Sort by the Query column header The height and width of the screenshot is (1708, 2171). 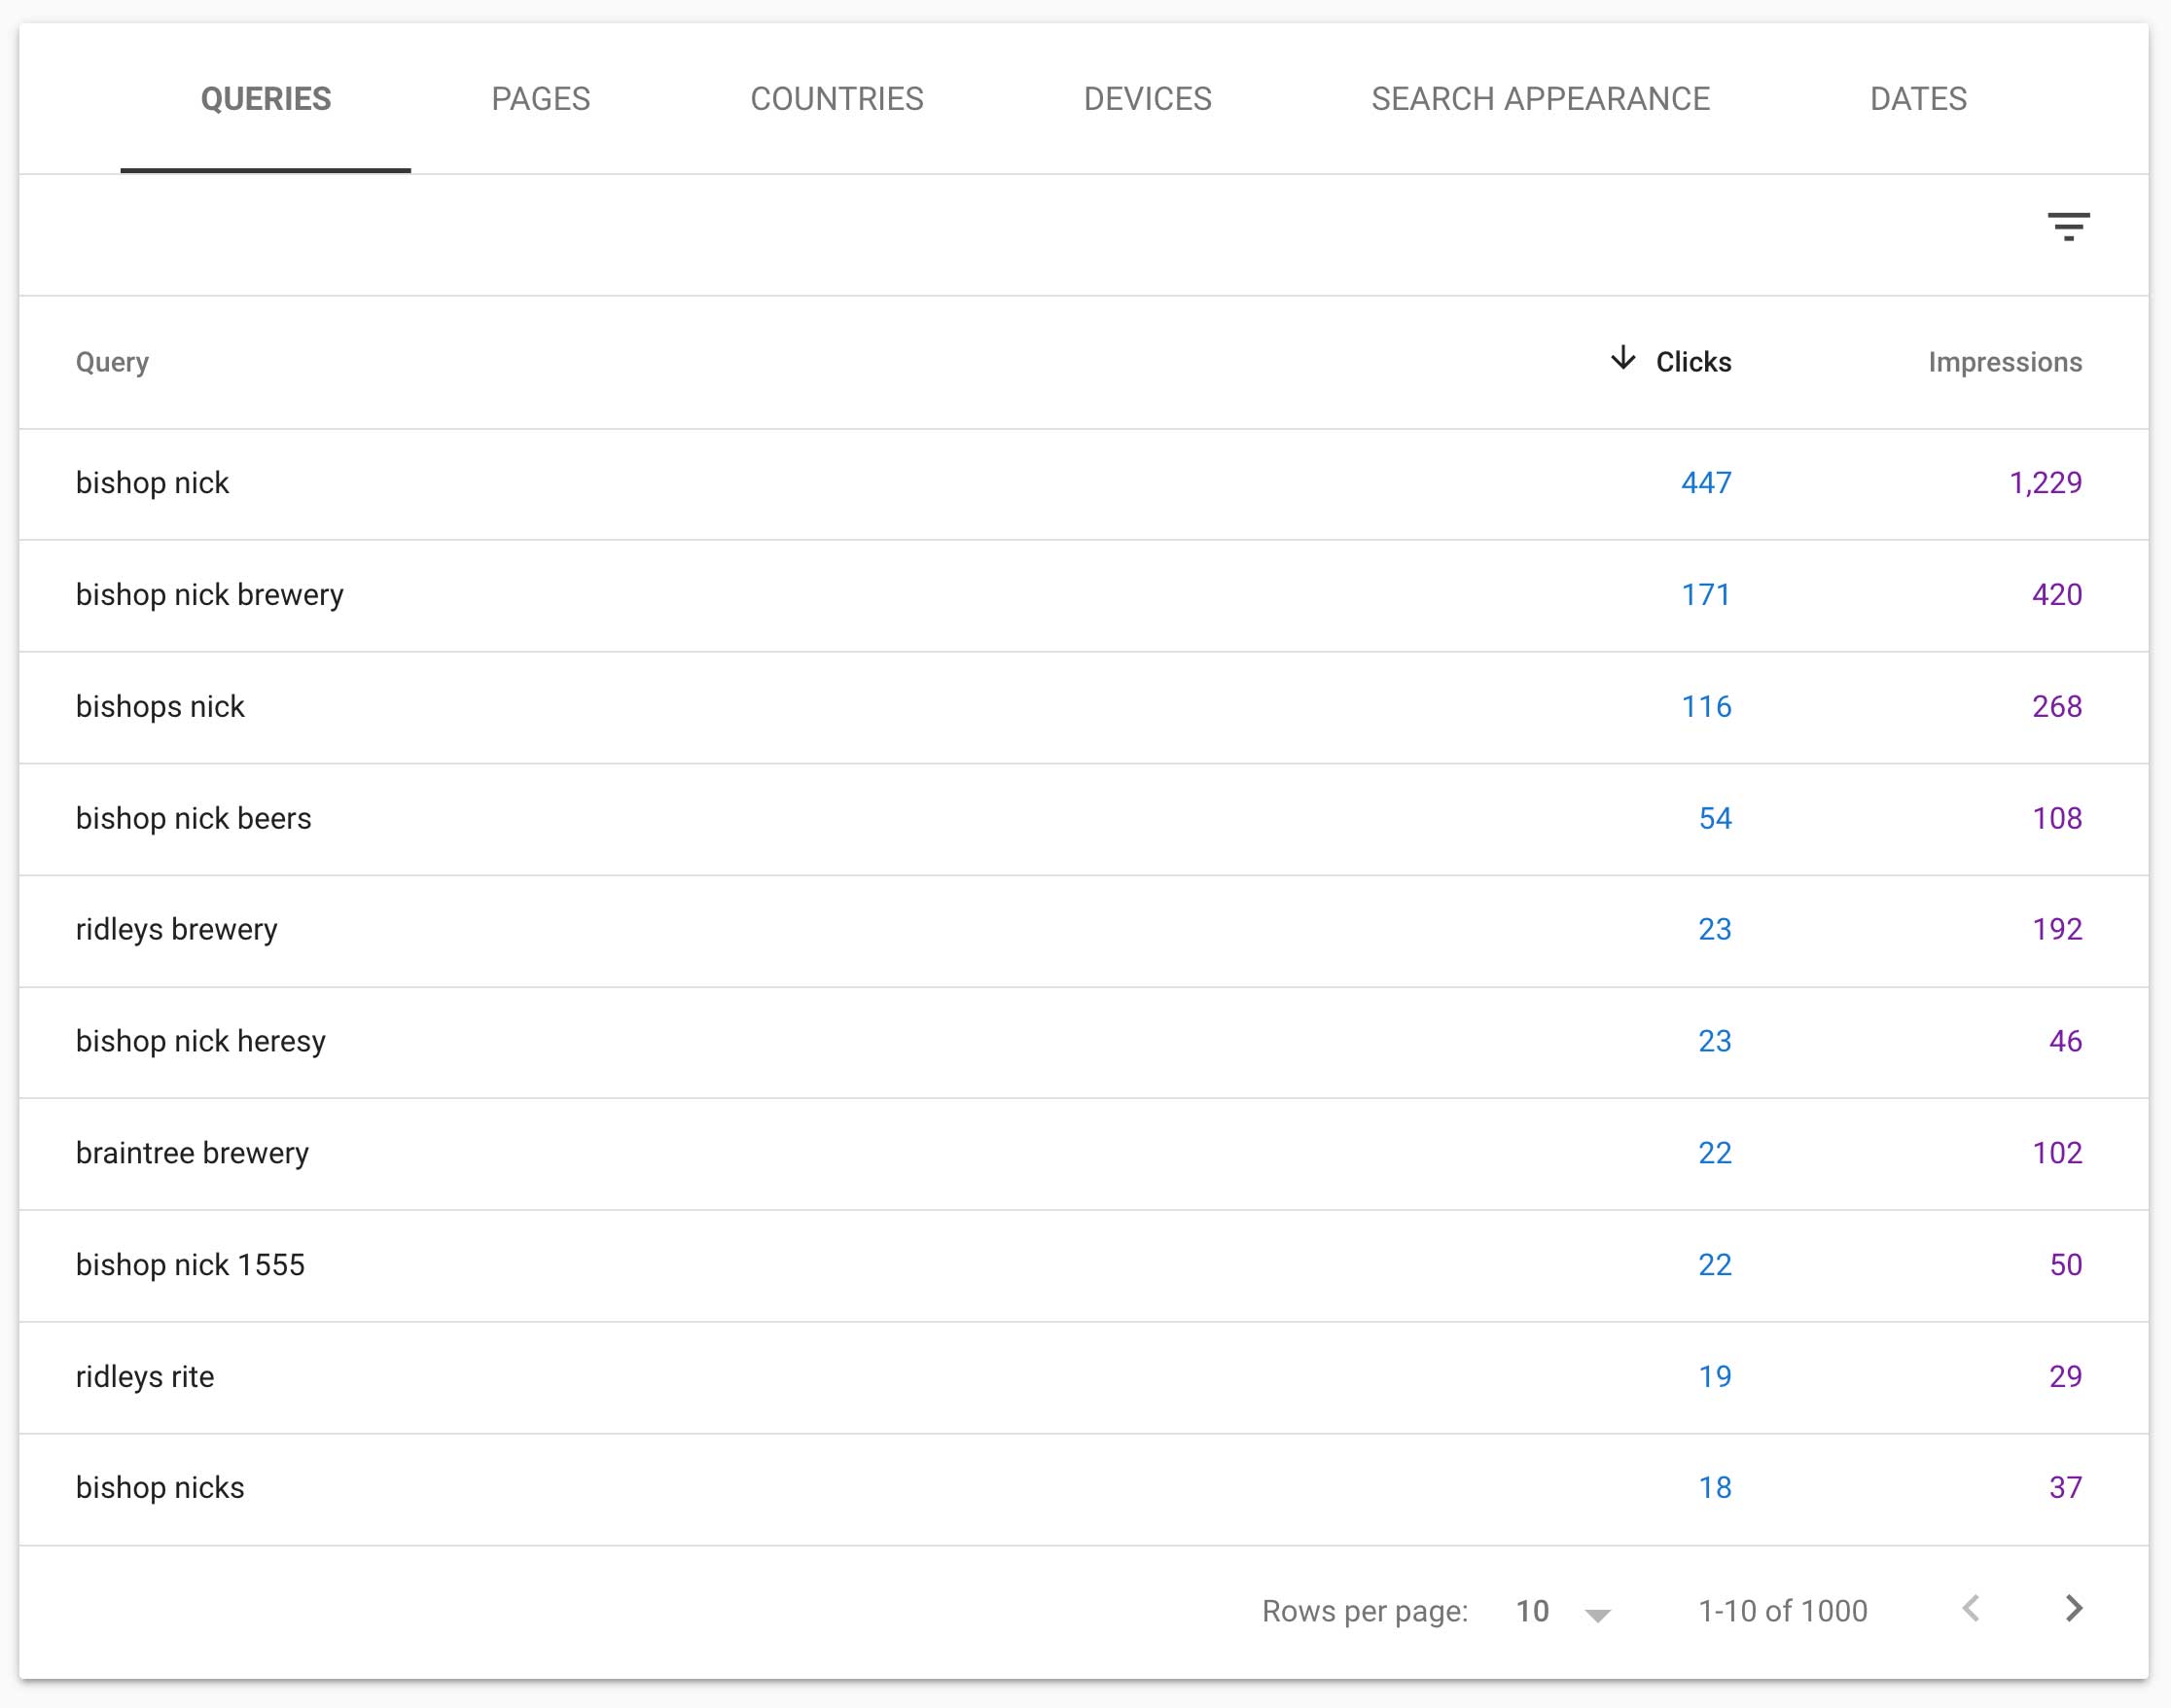coord(113,362)
